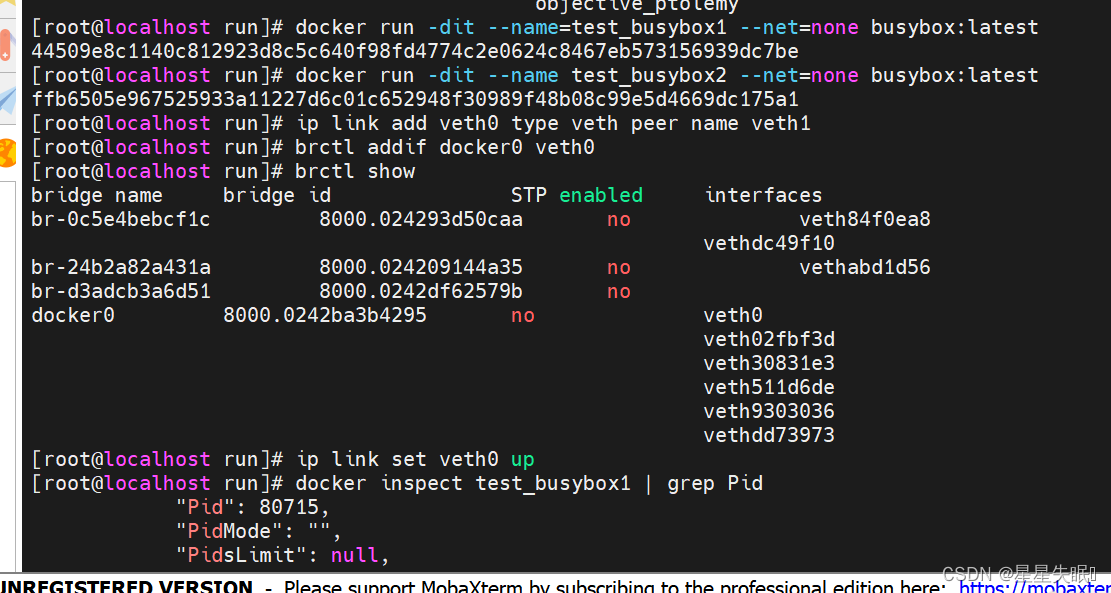Click the Pid value 80715
This screenshot has height=593, width=1111.
coord(290,506)
